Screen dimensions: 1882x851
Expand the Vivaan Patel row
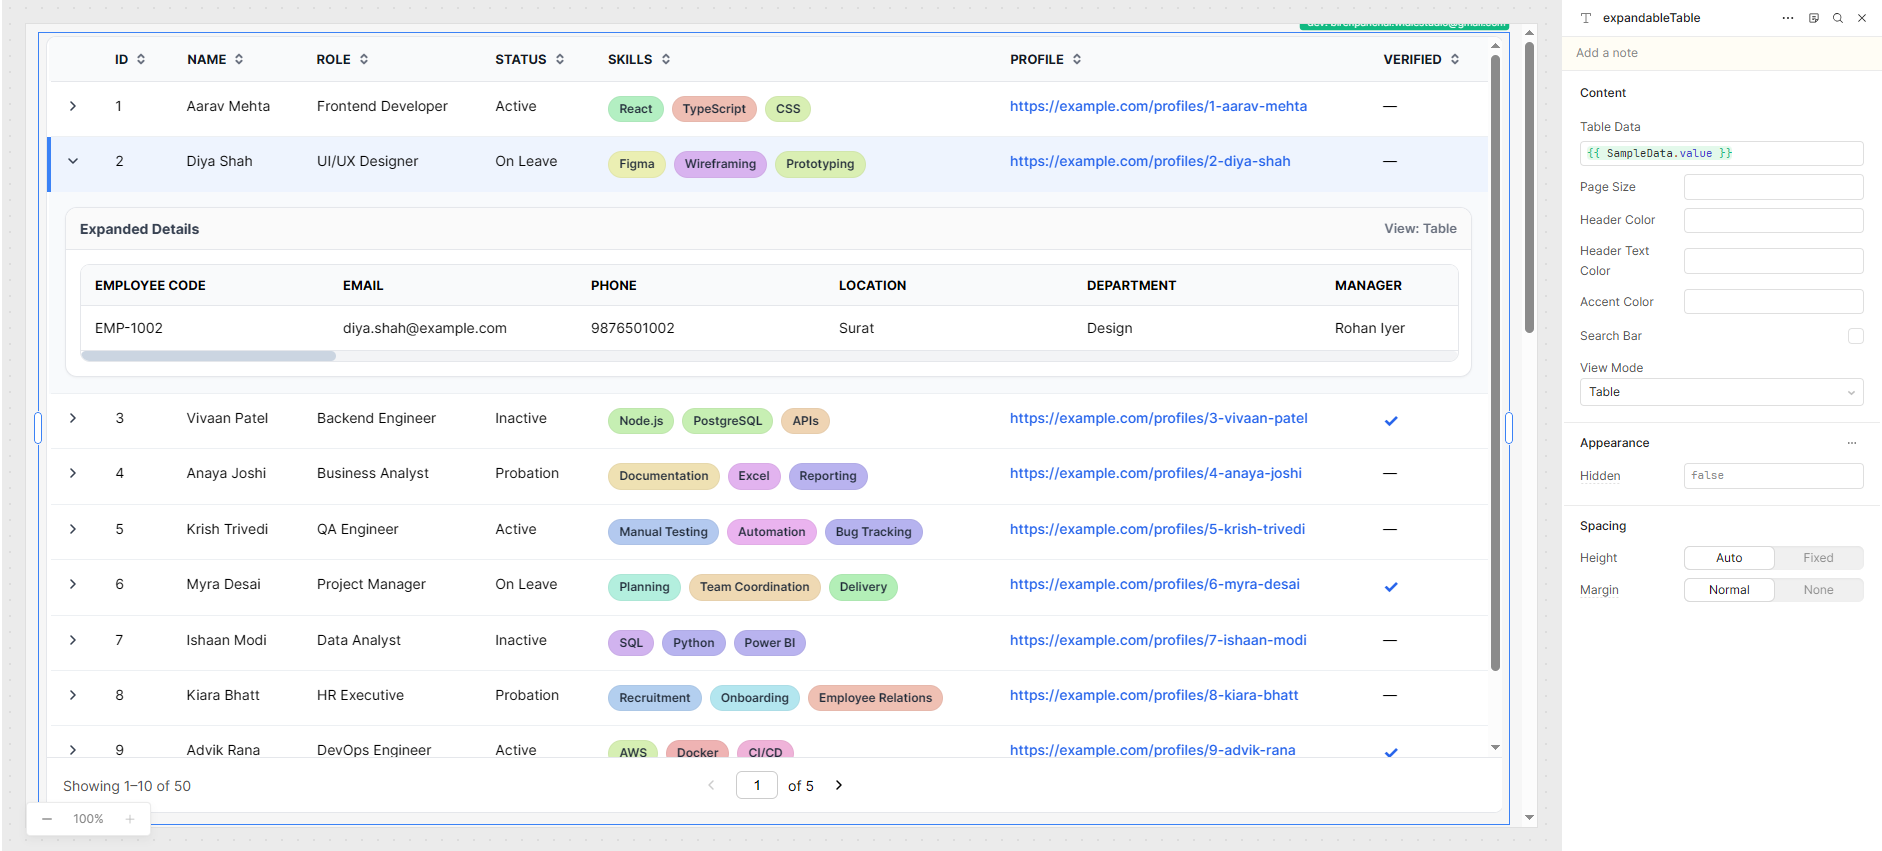73,418
